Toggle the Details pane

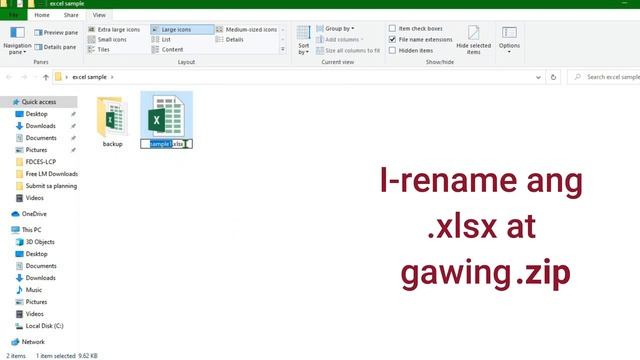pyautogui.click(x=55, y=47)
